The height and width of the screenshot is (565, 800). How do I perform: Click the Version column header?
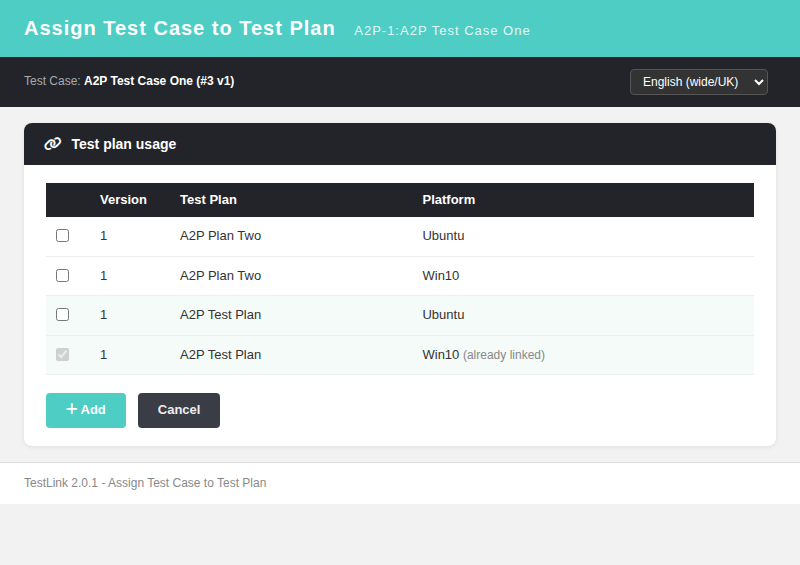[x=123, y=200]
